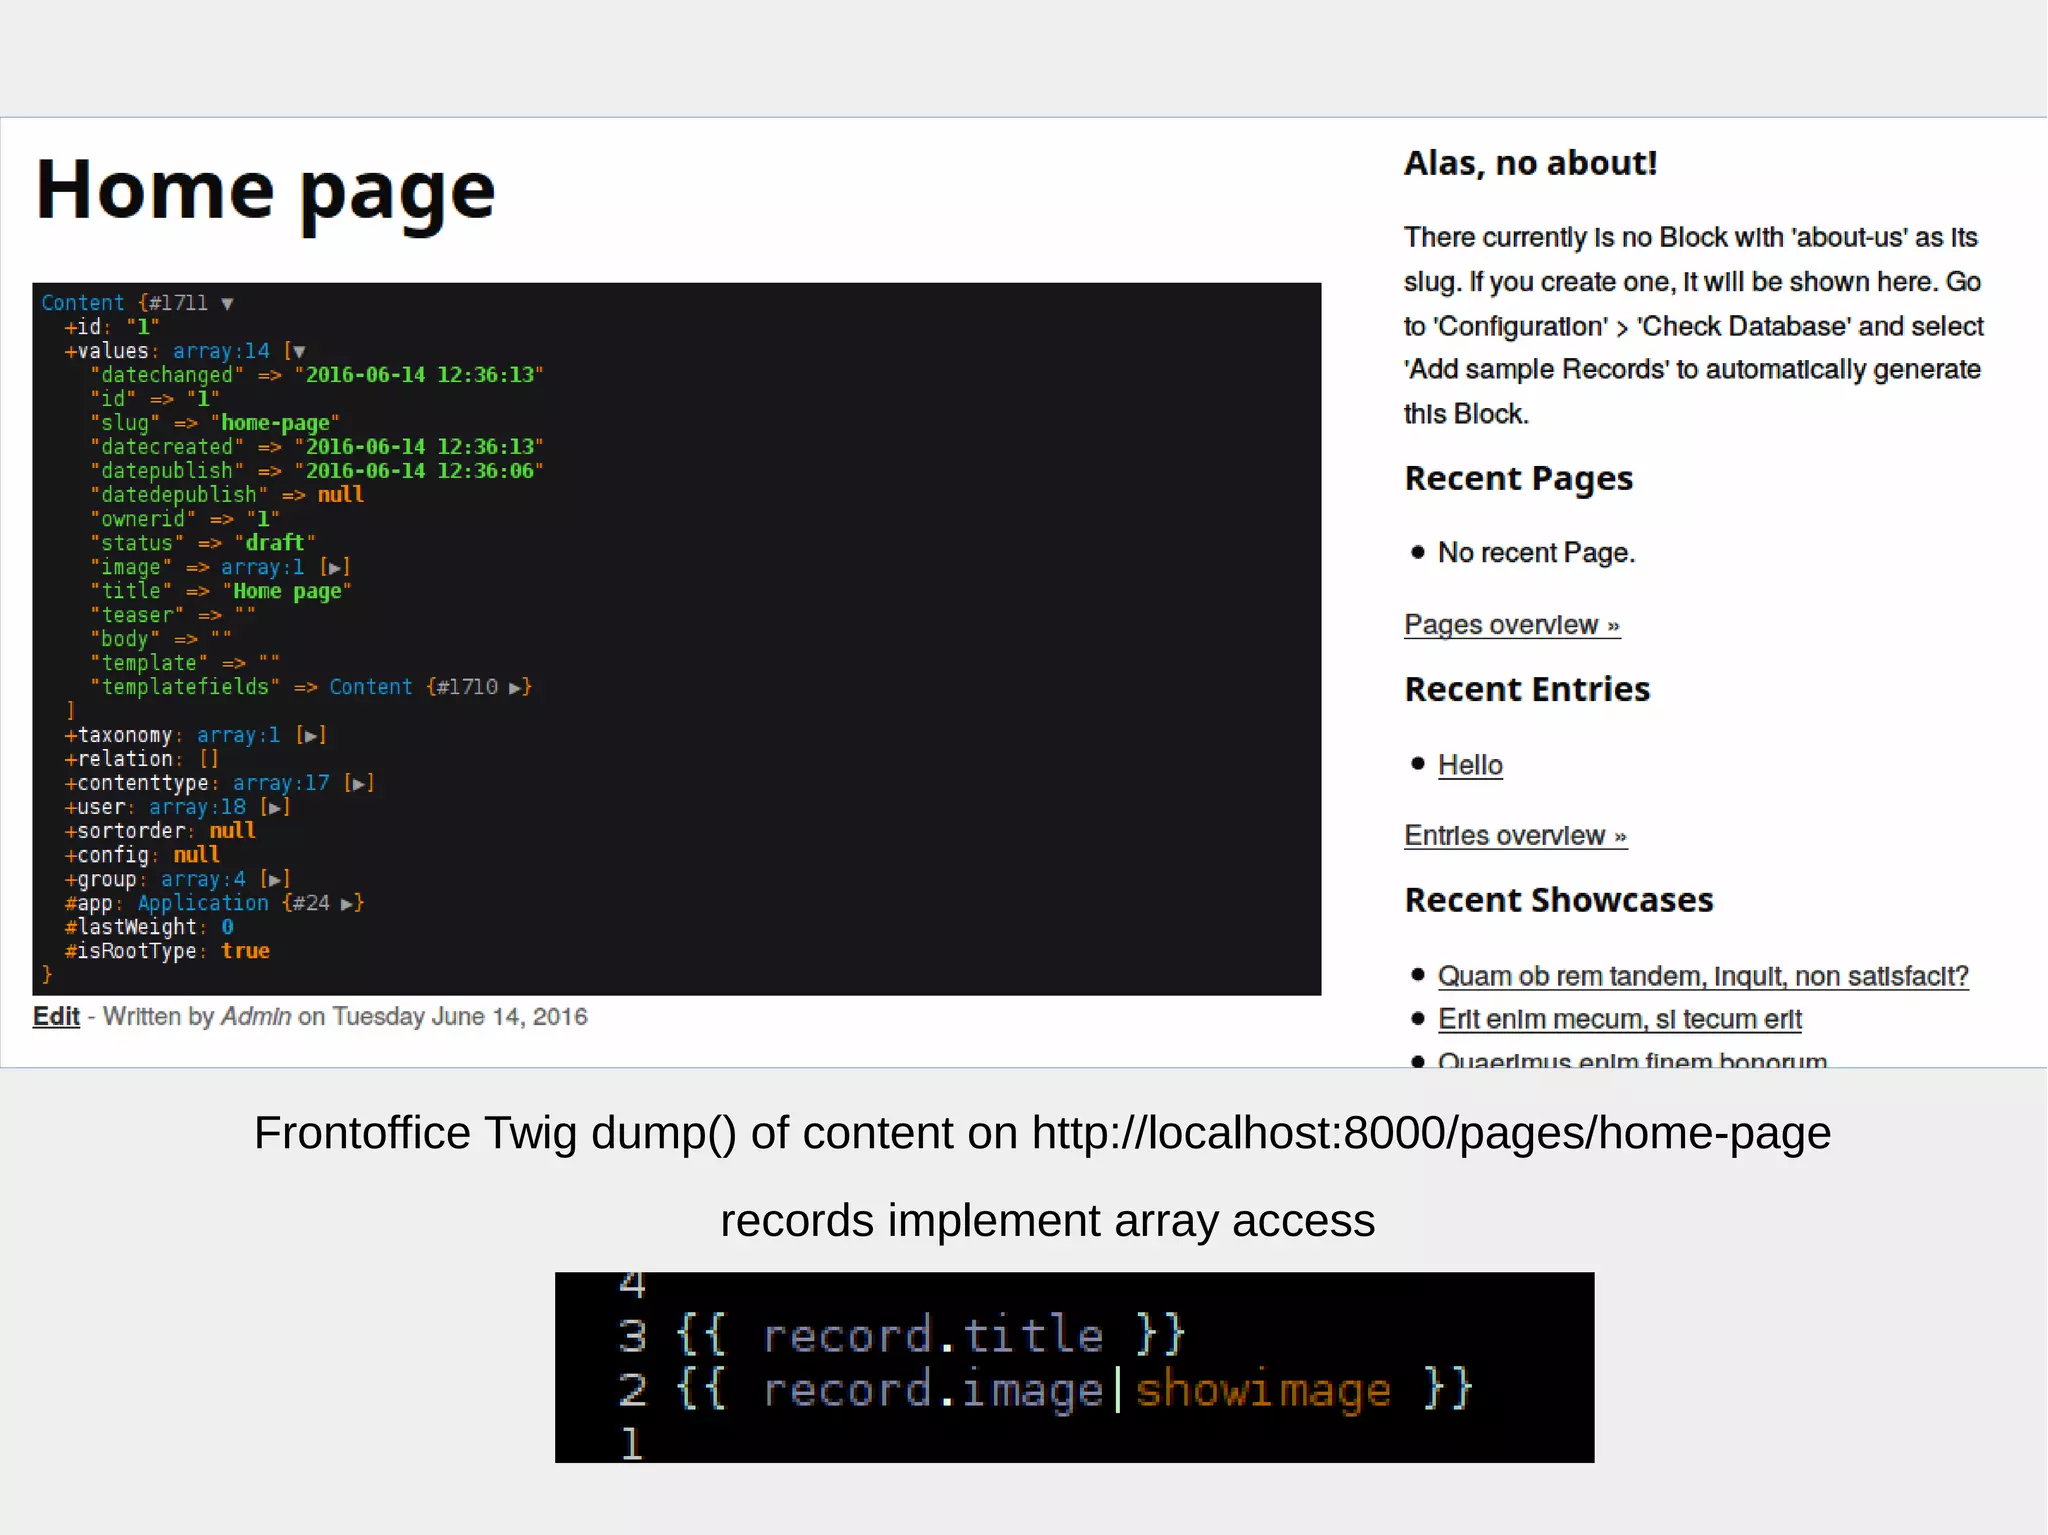Open the Edit link below dump
Screen dimensions: 2048x1535
[56, 1017]
